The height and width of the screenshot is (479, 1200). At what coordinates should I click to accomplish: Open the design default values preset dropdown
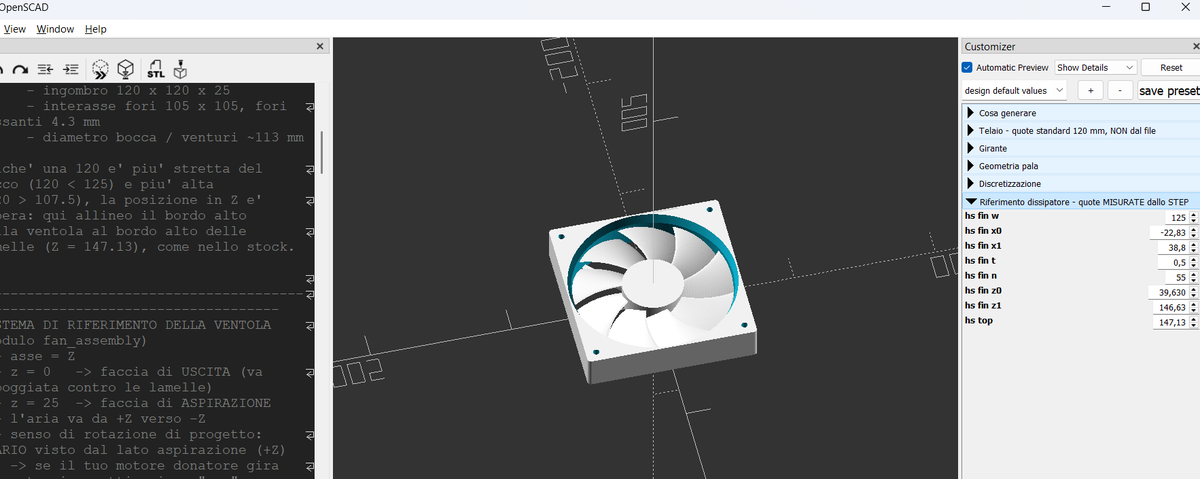tap(1014, 90)
